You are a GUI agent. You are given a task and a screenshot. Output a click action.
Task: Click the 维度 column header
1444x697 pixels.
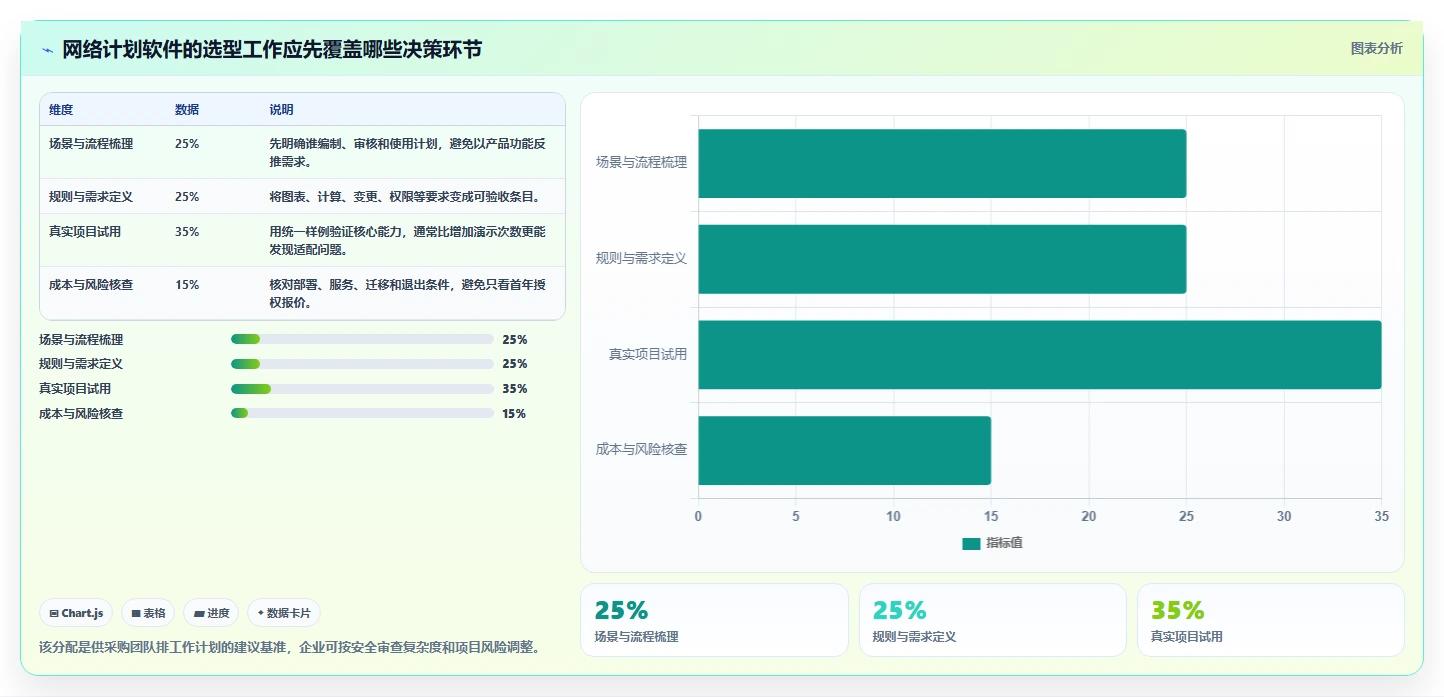(x=61, y=110)
